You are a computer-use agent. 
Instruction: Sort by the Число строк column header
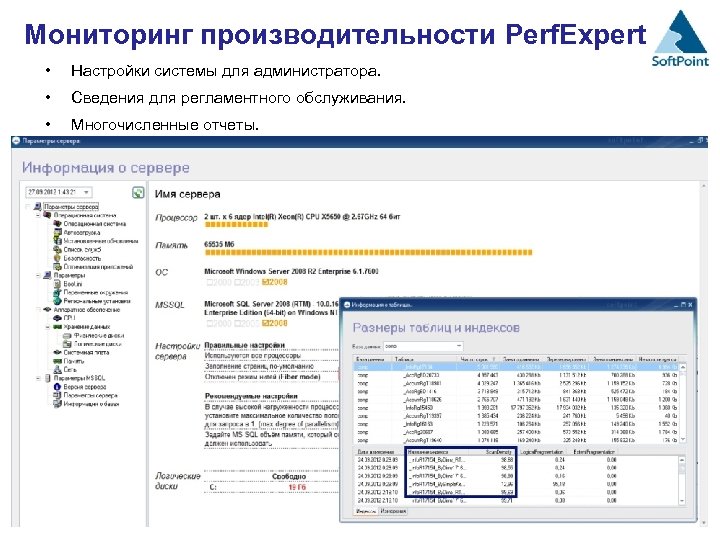478,359
